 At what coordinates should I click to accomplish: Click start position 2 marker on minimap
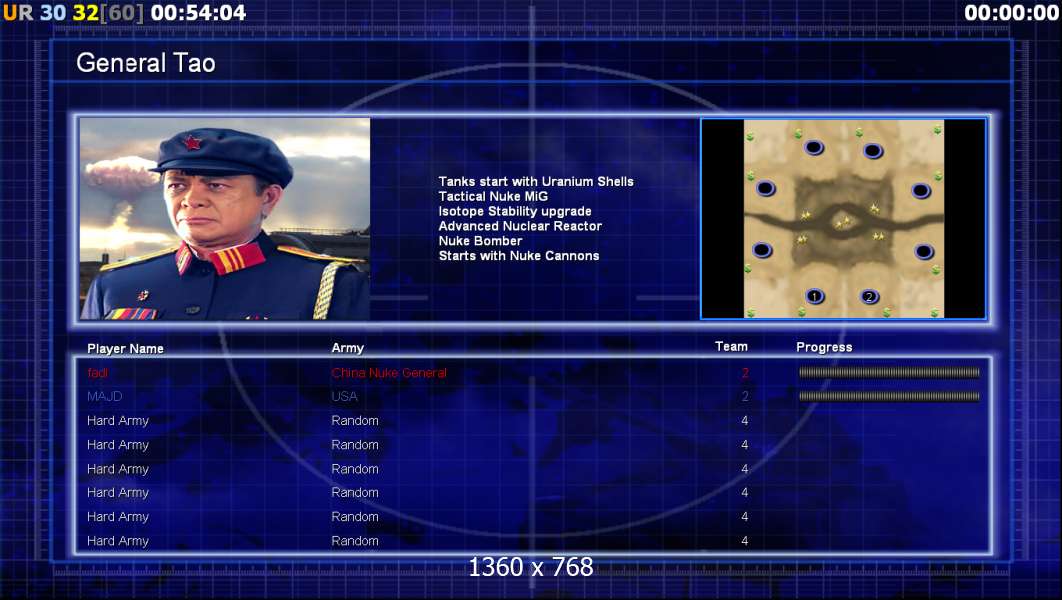point(869,297)
